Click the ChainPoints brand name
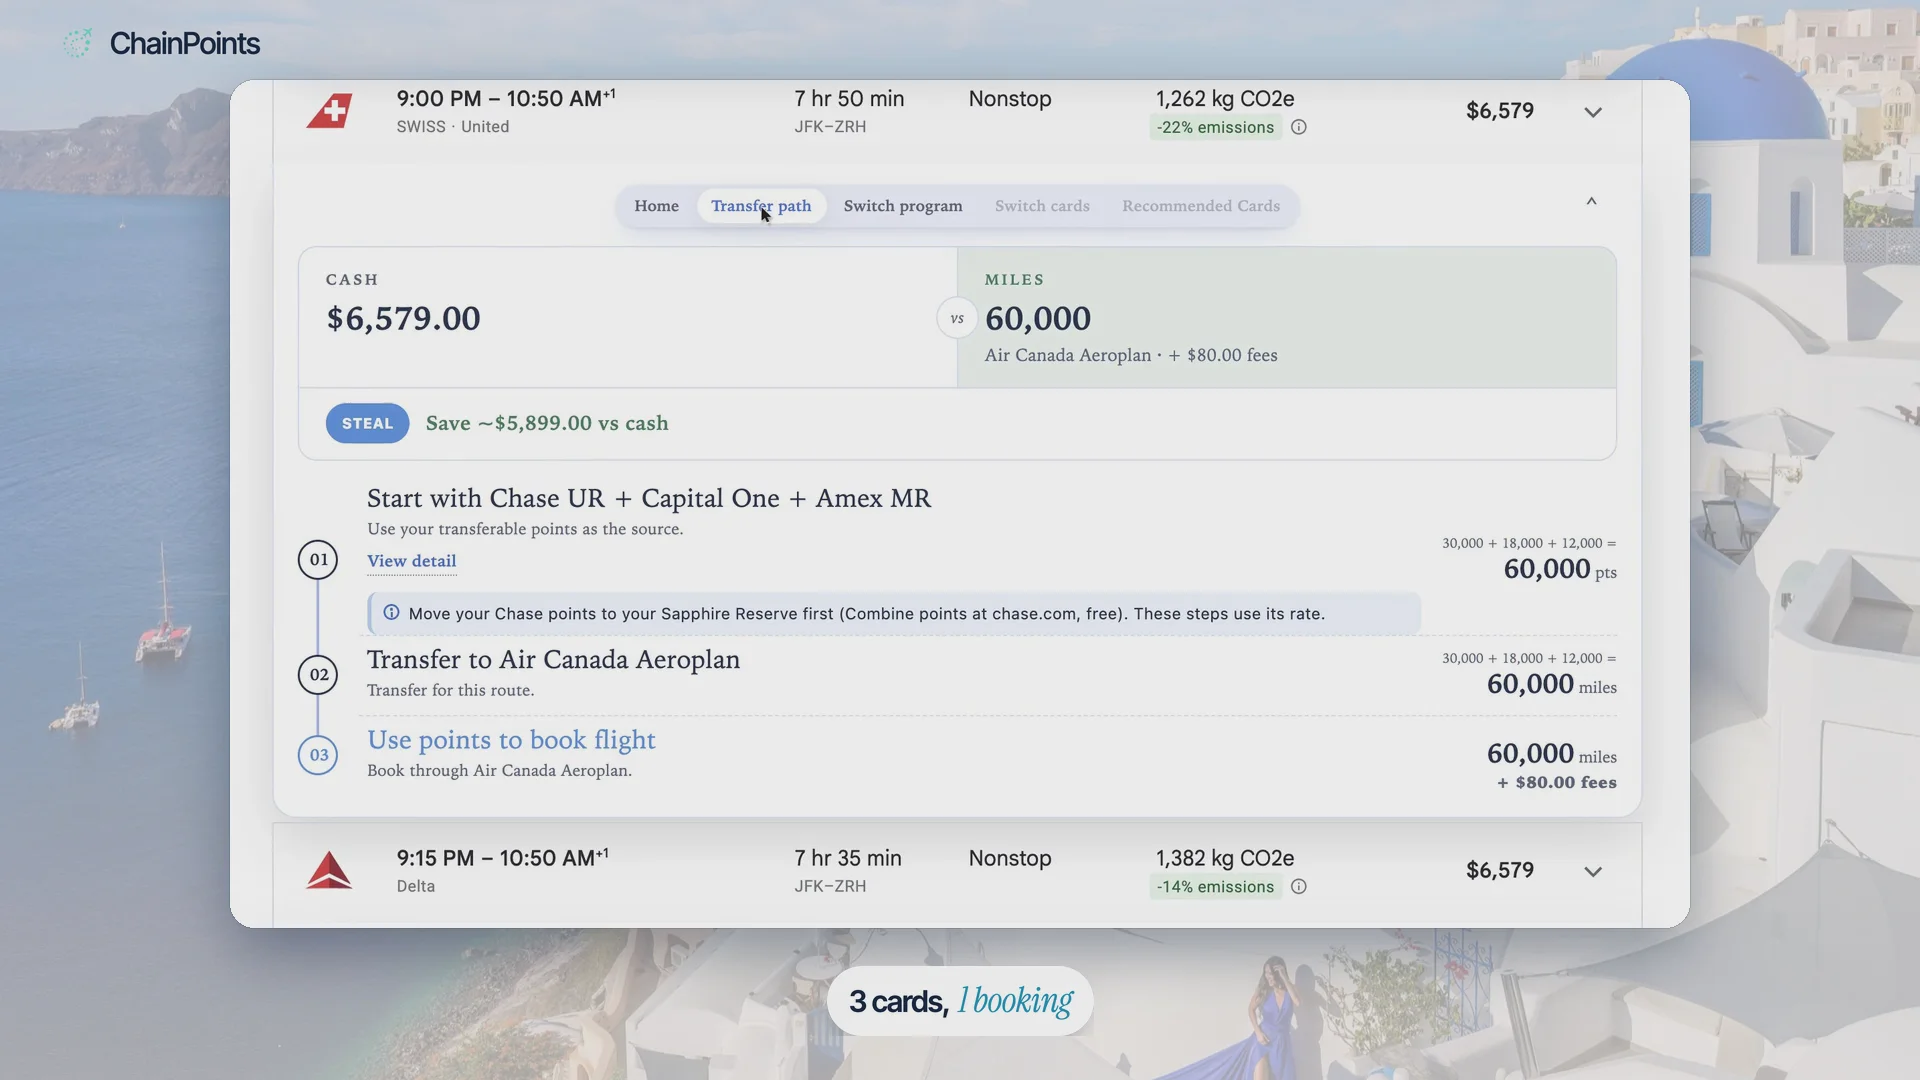The width and height of the screenshot is (1920, 1080). [185, 43]
